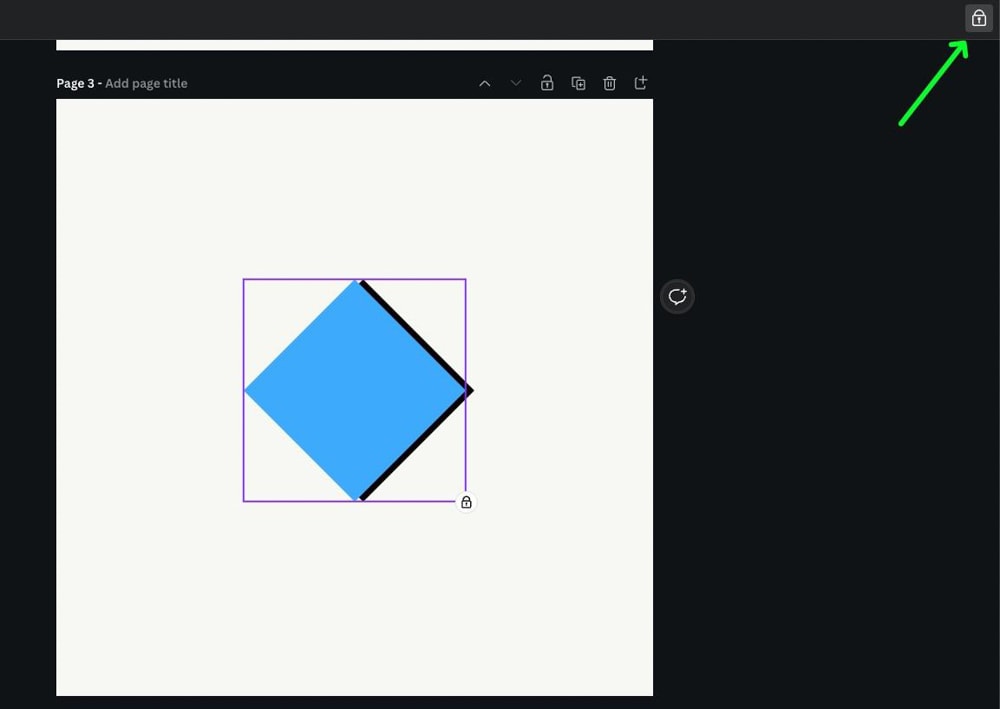The image size is (1000, 709).
Task: Click the 'Add page title' field
Action: click(x=146, y=84)
